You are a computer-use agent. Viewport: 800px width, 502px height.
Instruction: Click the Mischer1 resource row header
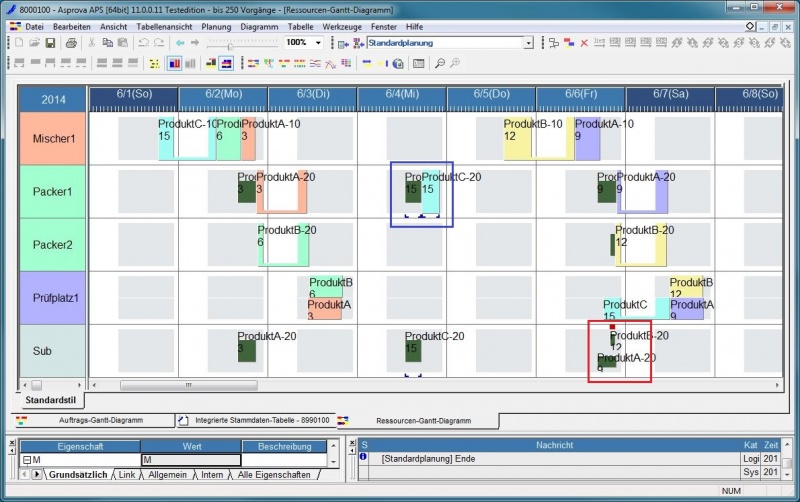point(53,138)
